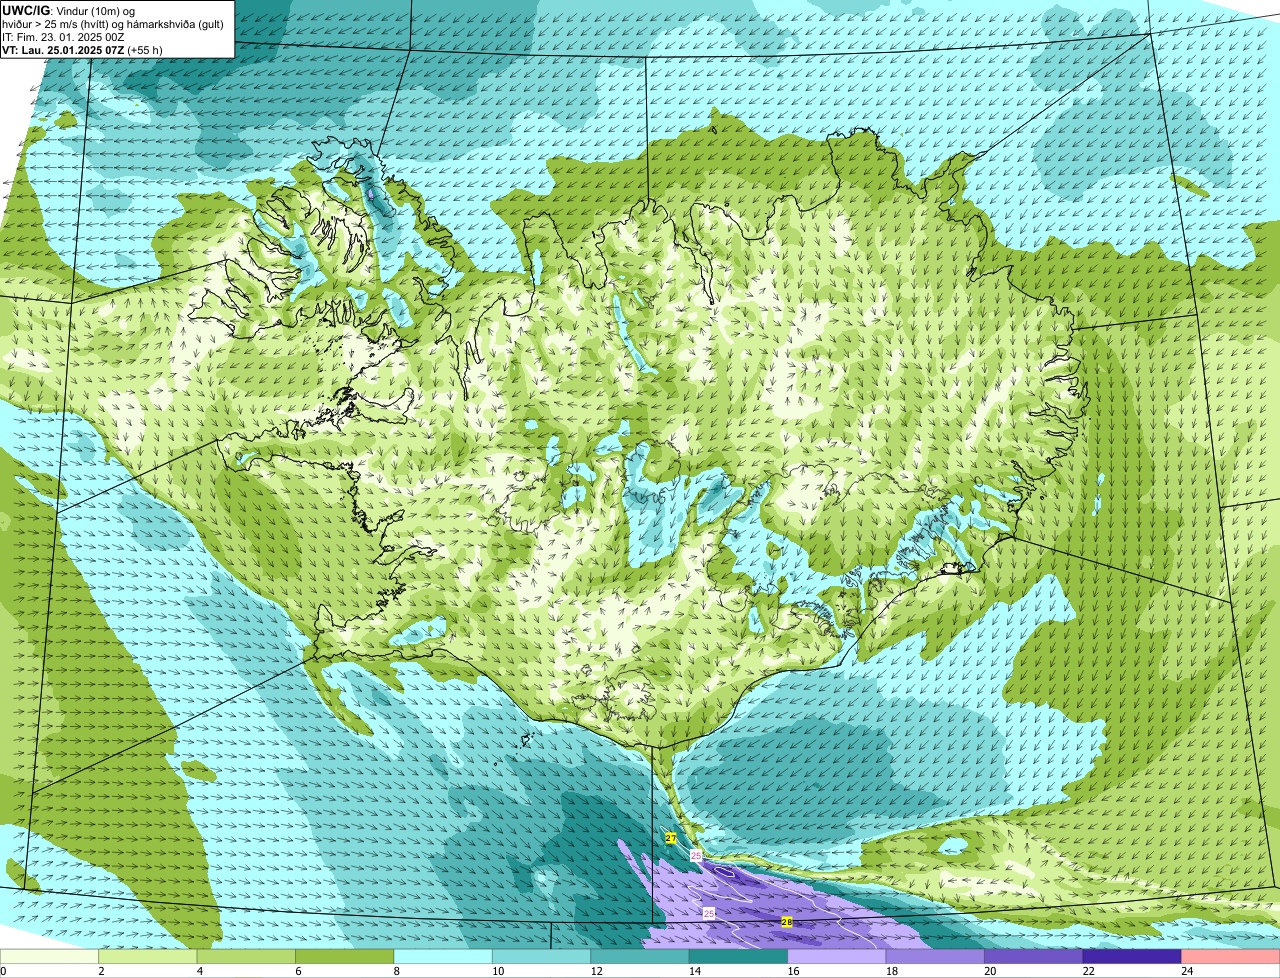Click the white '25' contour label left of yellow 28
The width and height of the screenshot is (1280, 978).
coord(709,913)
